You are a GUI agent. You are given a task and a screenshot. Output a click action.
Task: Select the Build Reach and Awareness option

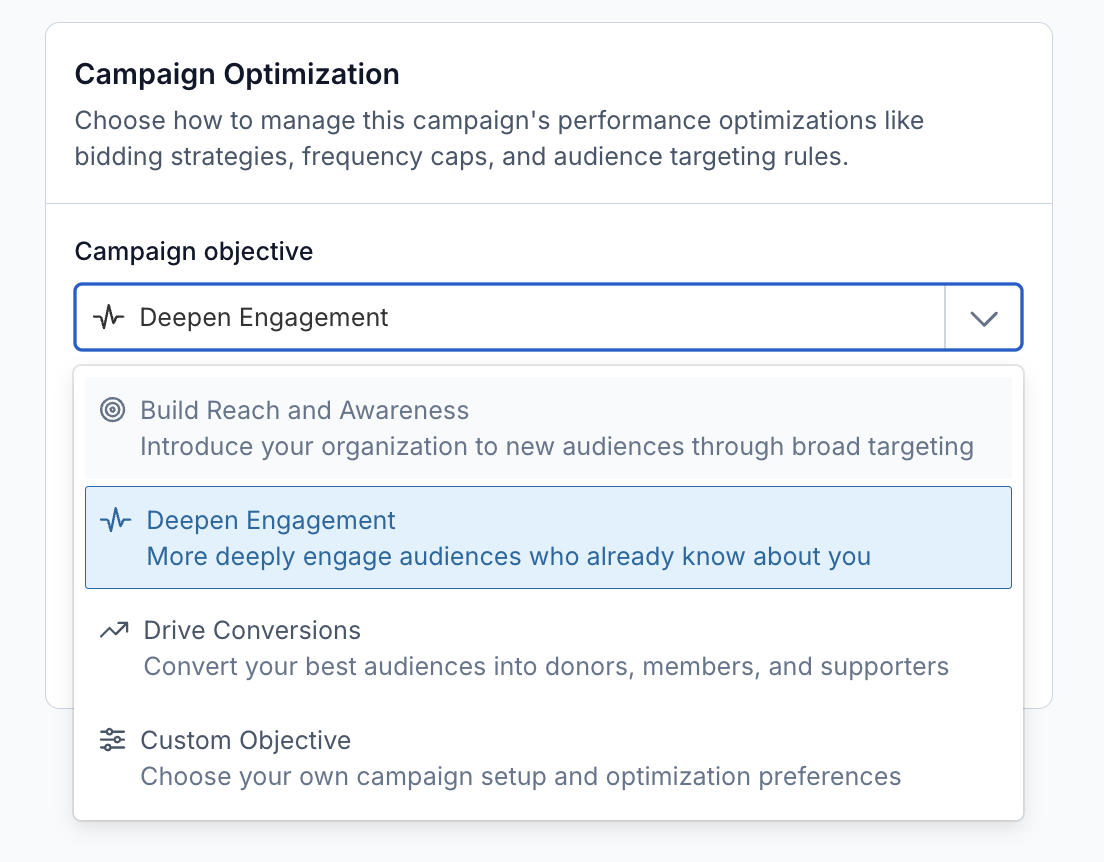[x=548, y=428]
